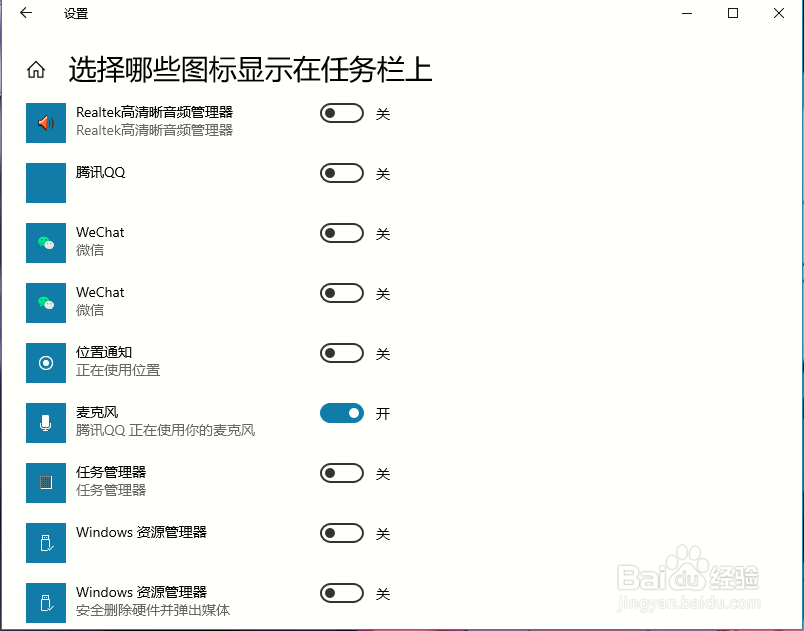The image size is (804, 631).
Task: Click the Realtek高清晰音频管理器 speaker icon
Action: click(45, 123)
